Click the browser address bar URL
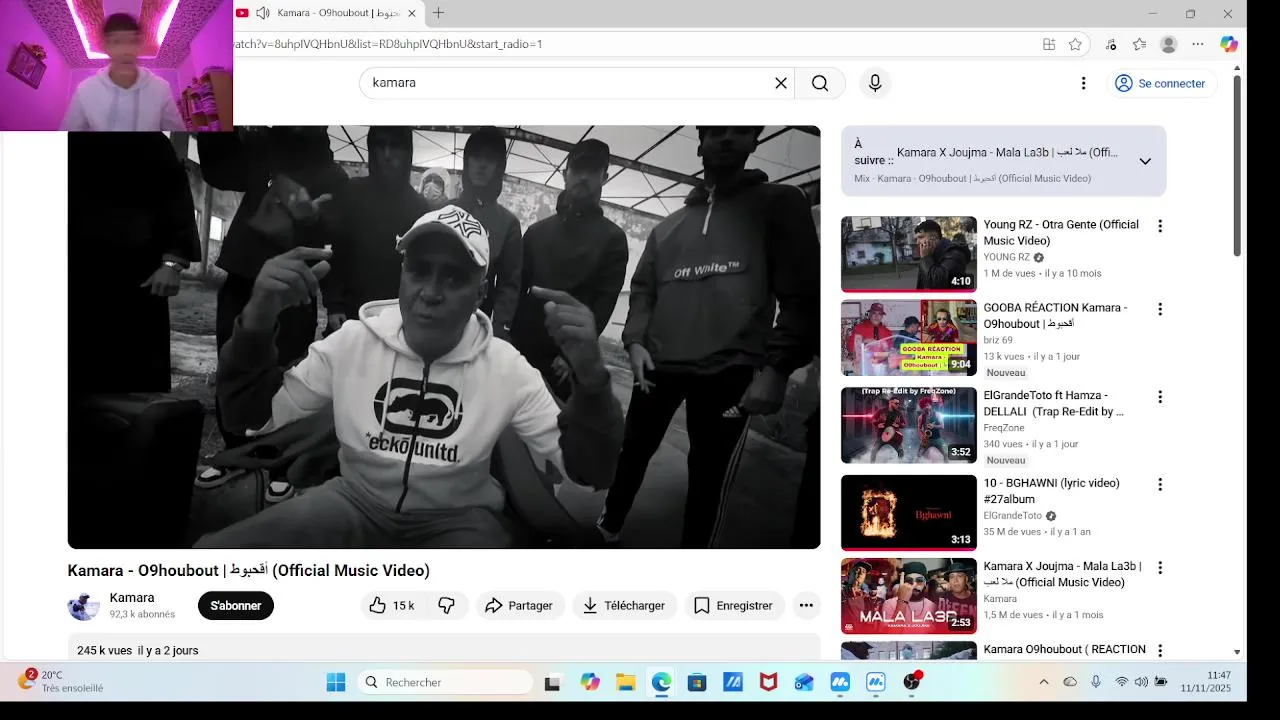The image size is (1280, 720). click(x=388, y=44)
